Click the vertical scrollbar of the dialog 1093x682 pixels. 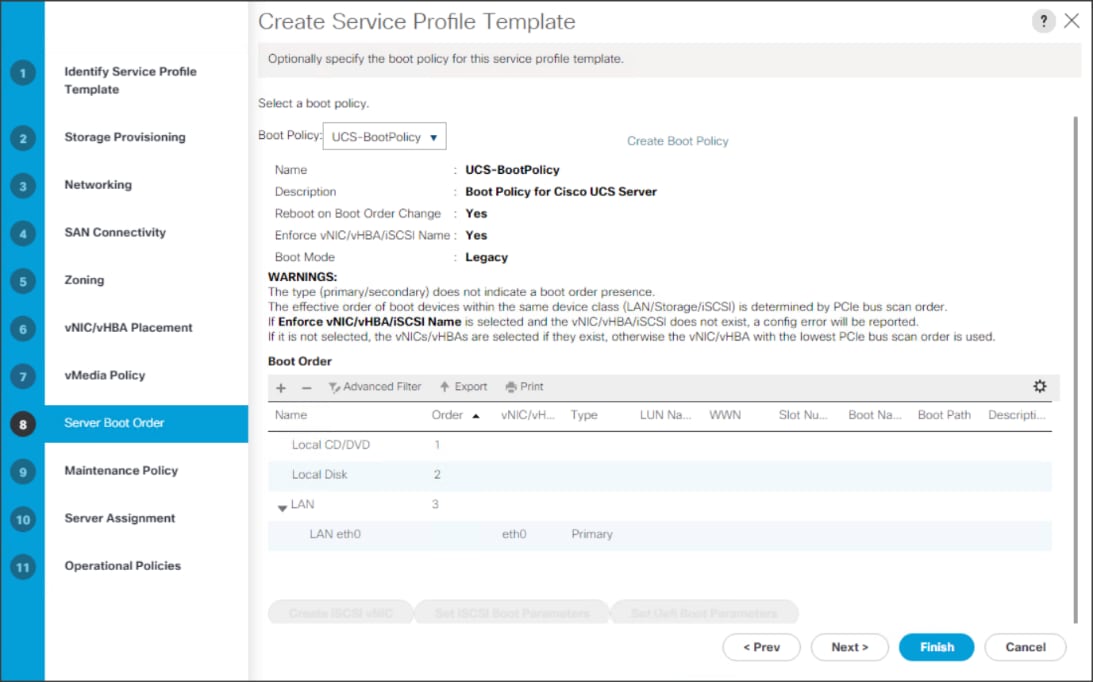(x=1076, y=360)
